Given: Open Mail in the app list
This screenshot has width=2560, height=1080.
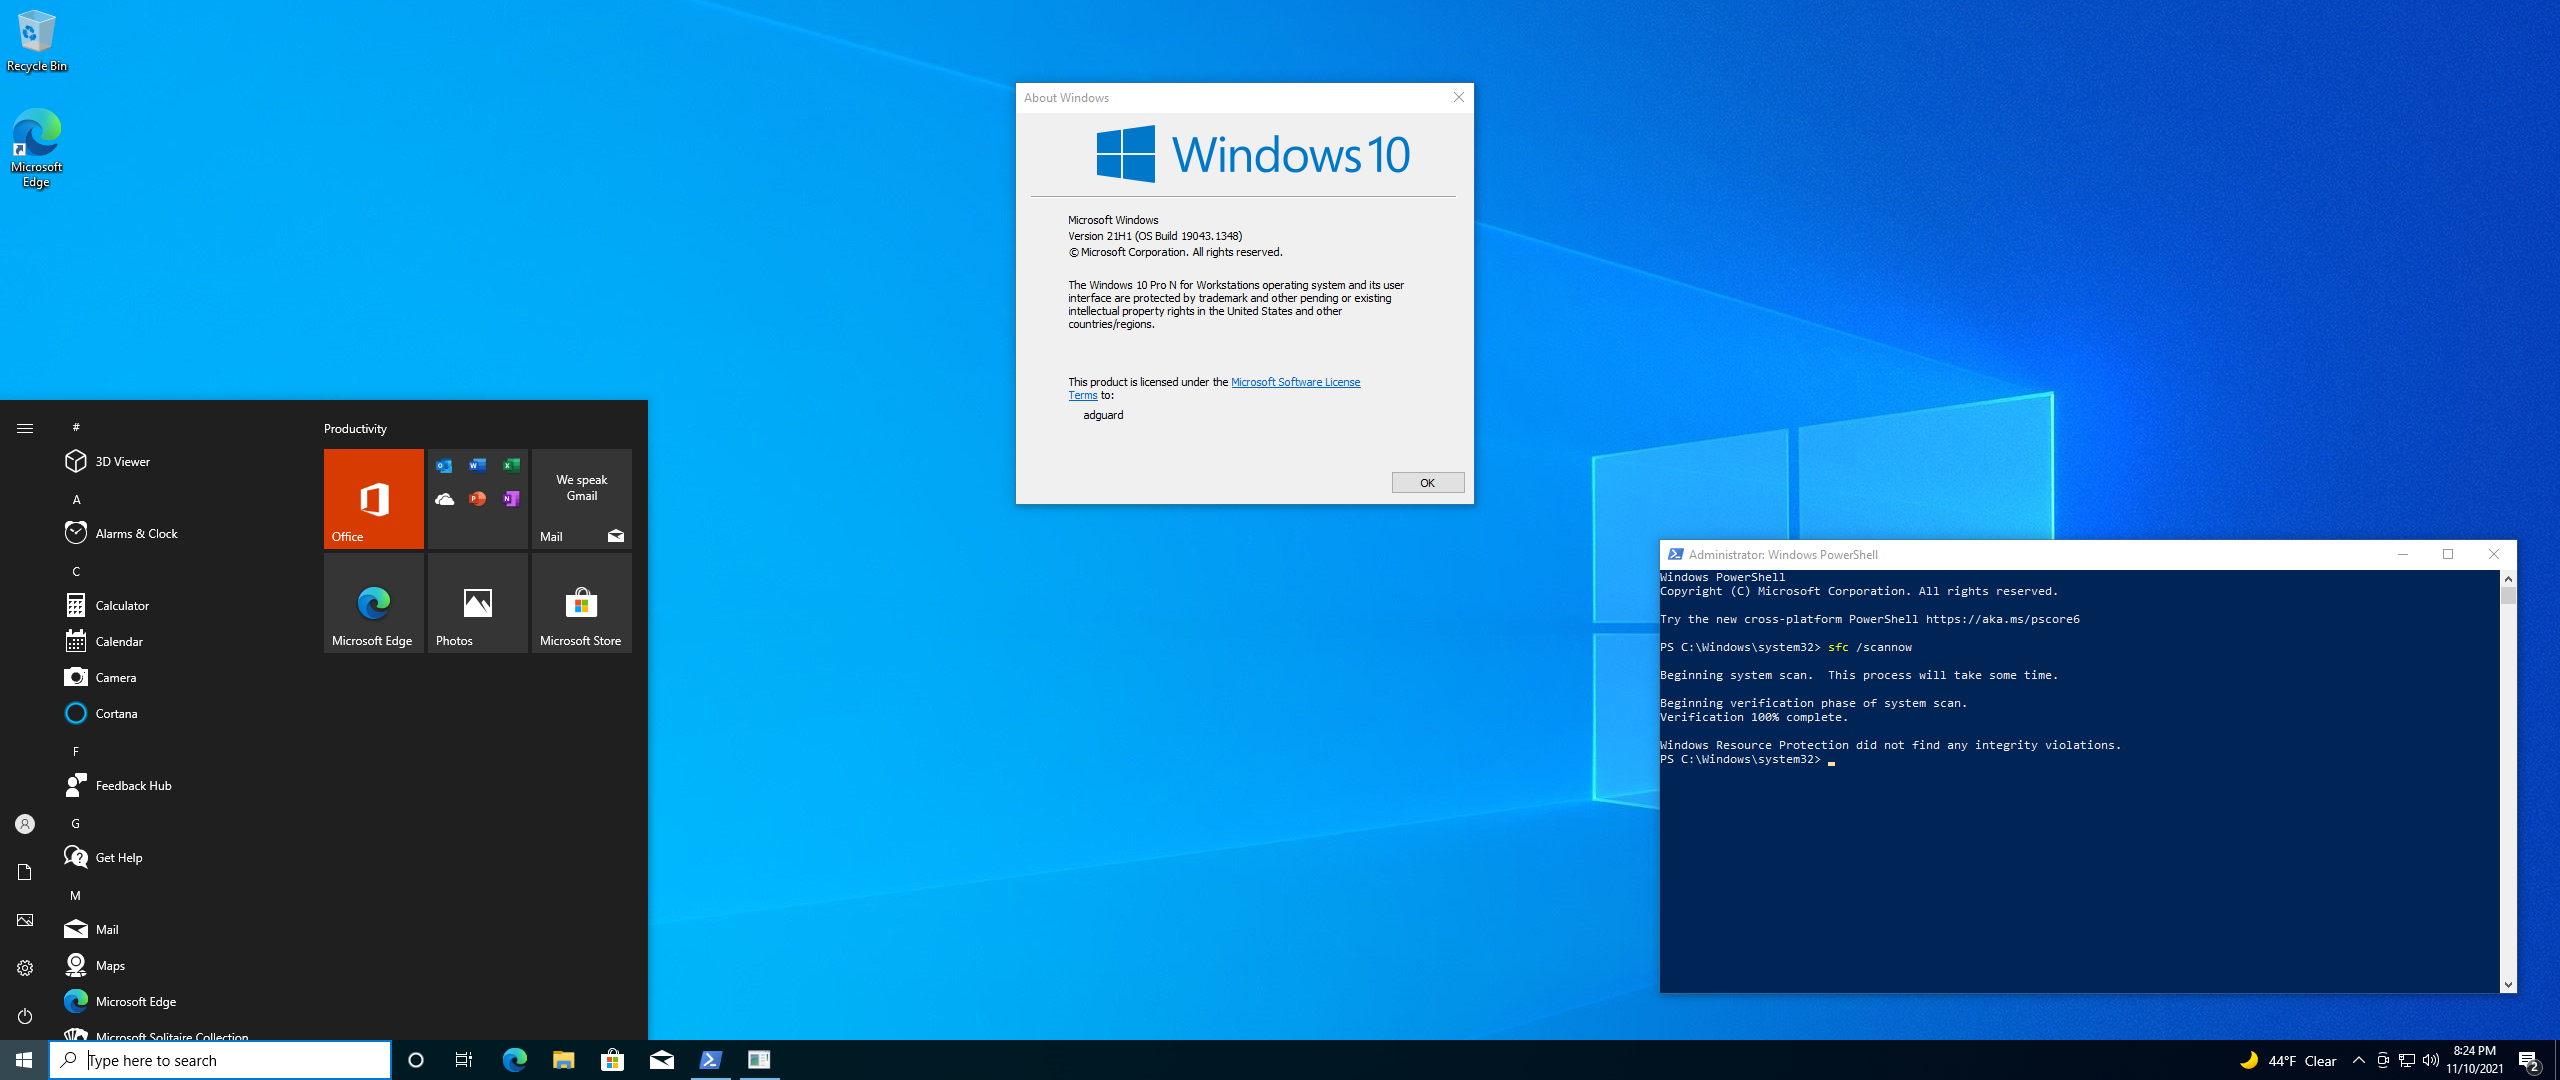Looking at the screenshot, I should click(x=180, y=929).
